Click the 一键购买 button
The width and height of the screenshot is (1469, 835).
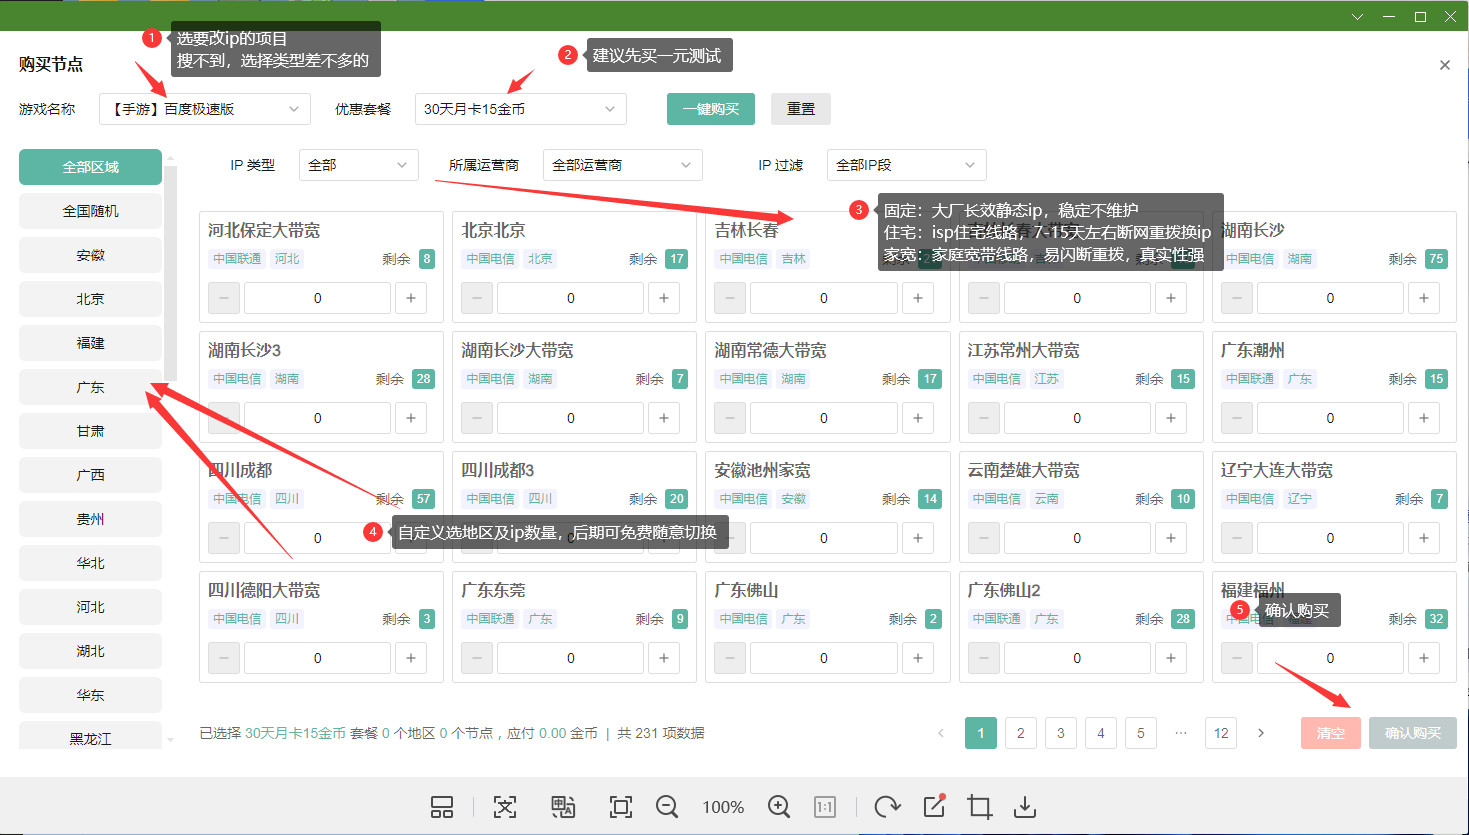[710, 109]
